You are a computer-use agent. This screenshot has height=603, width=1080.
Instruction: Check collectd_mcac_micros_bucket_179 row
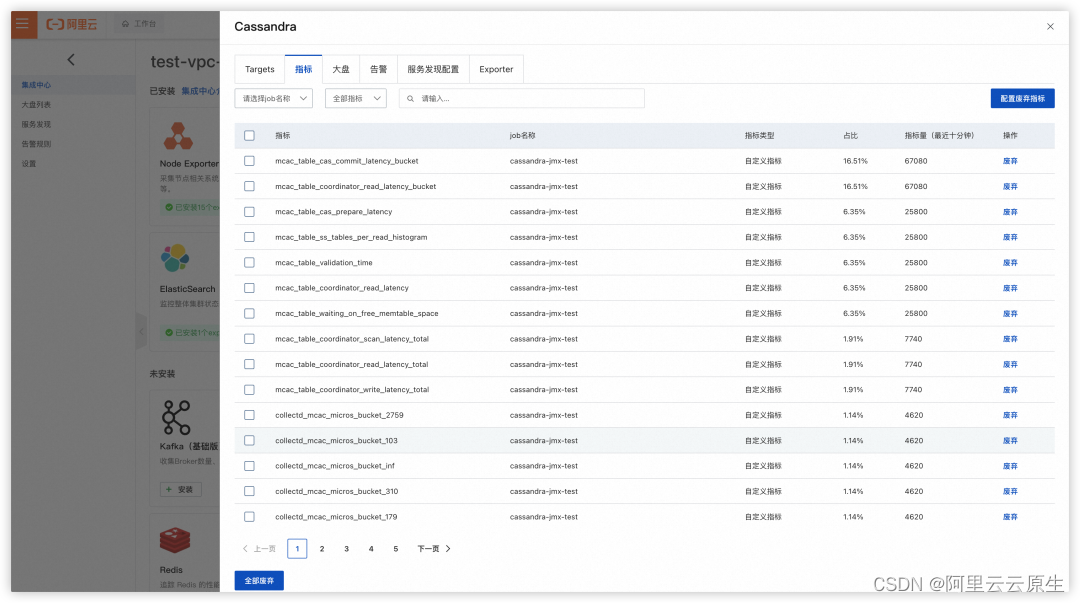pos(249,517)
